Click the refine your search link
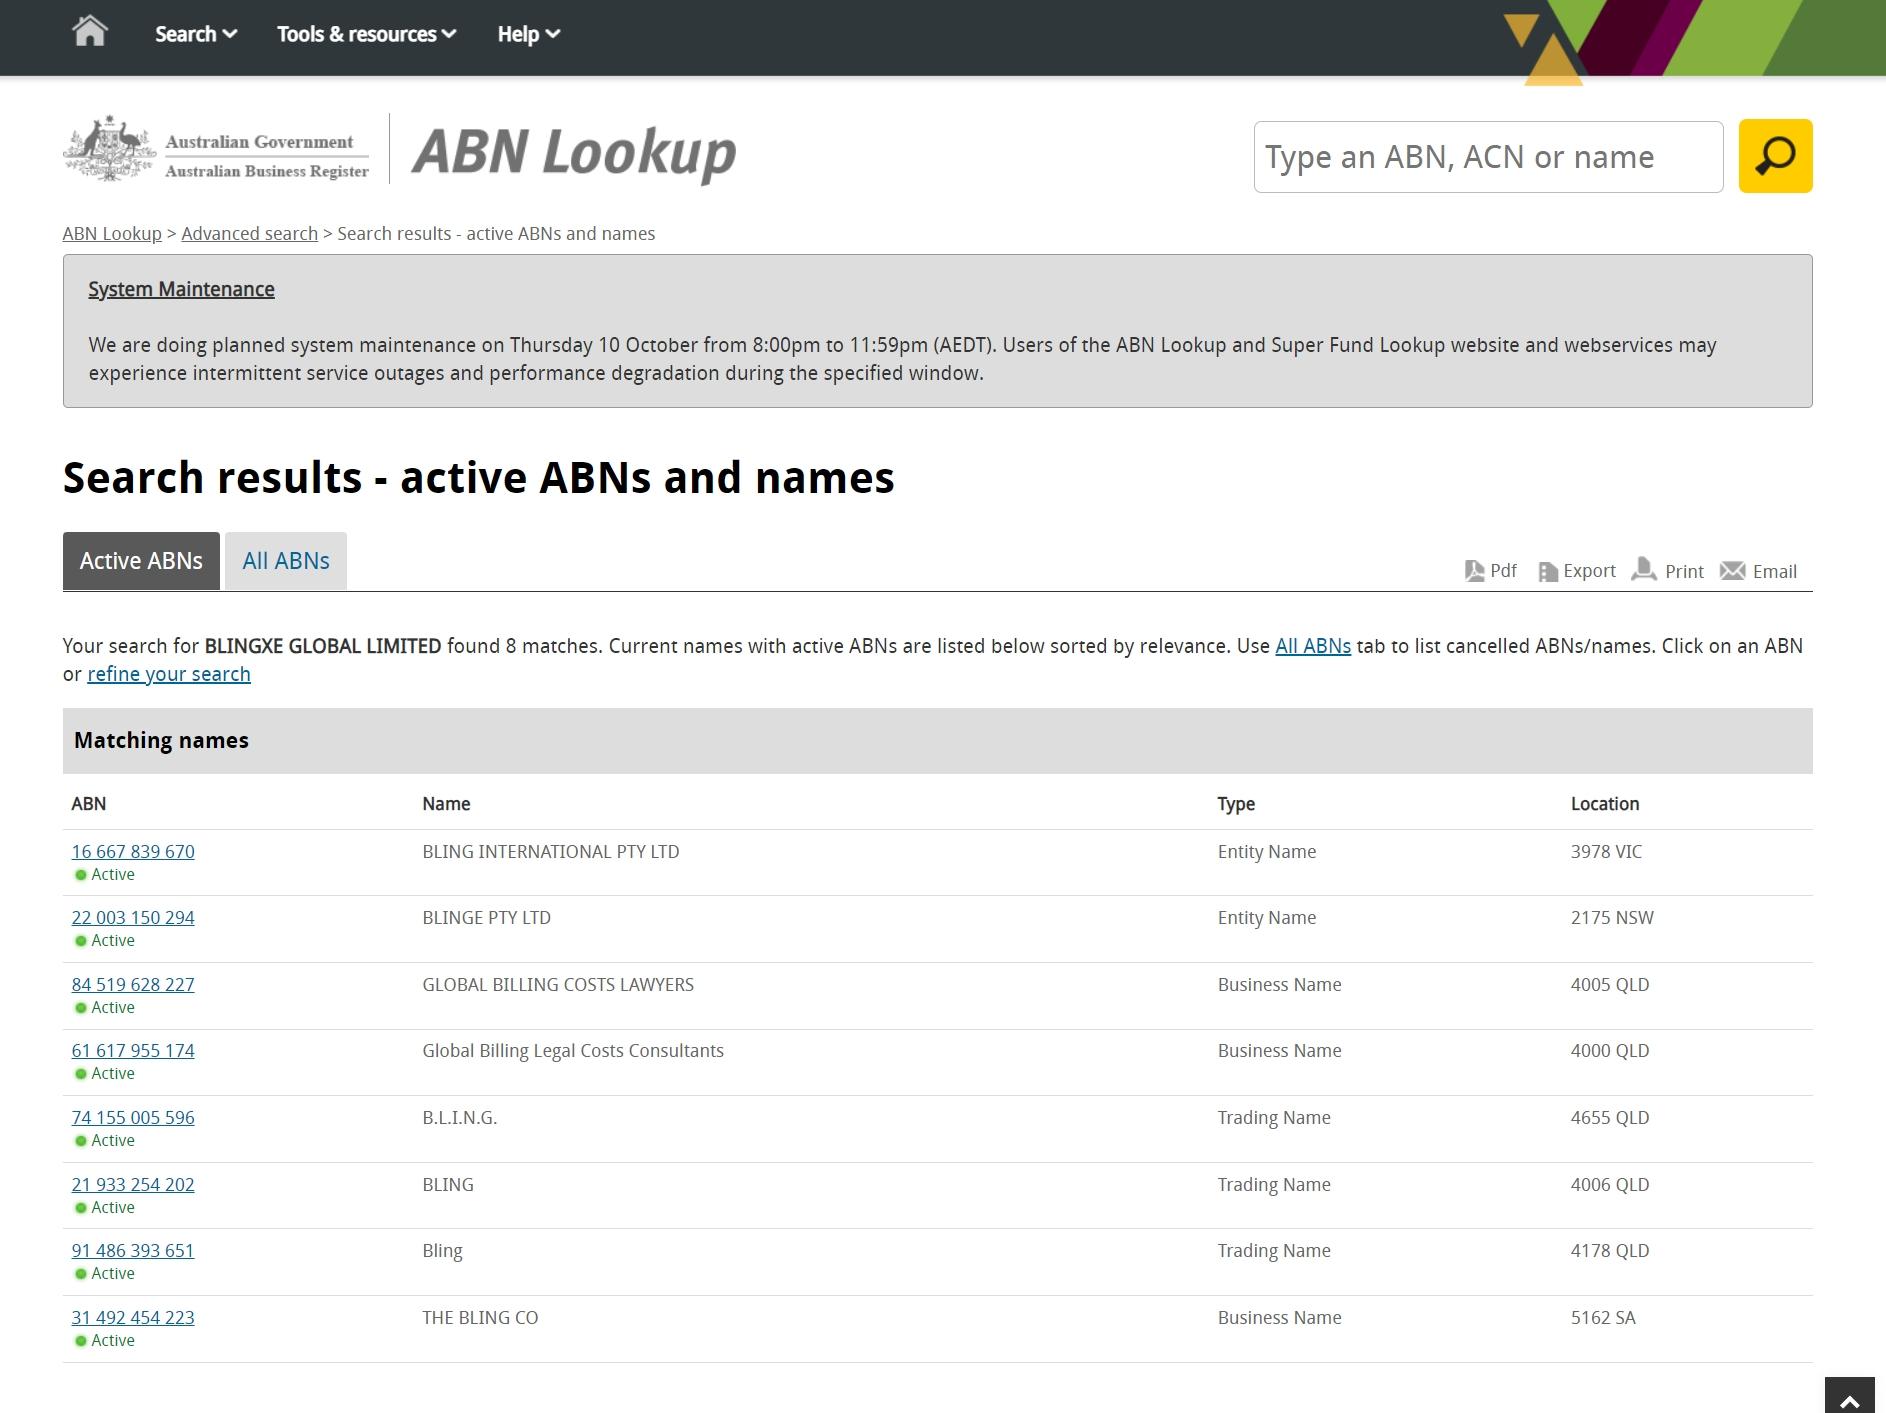This screenshot has height=1413, width=1886. tap(169, 674)
